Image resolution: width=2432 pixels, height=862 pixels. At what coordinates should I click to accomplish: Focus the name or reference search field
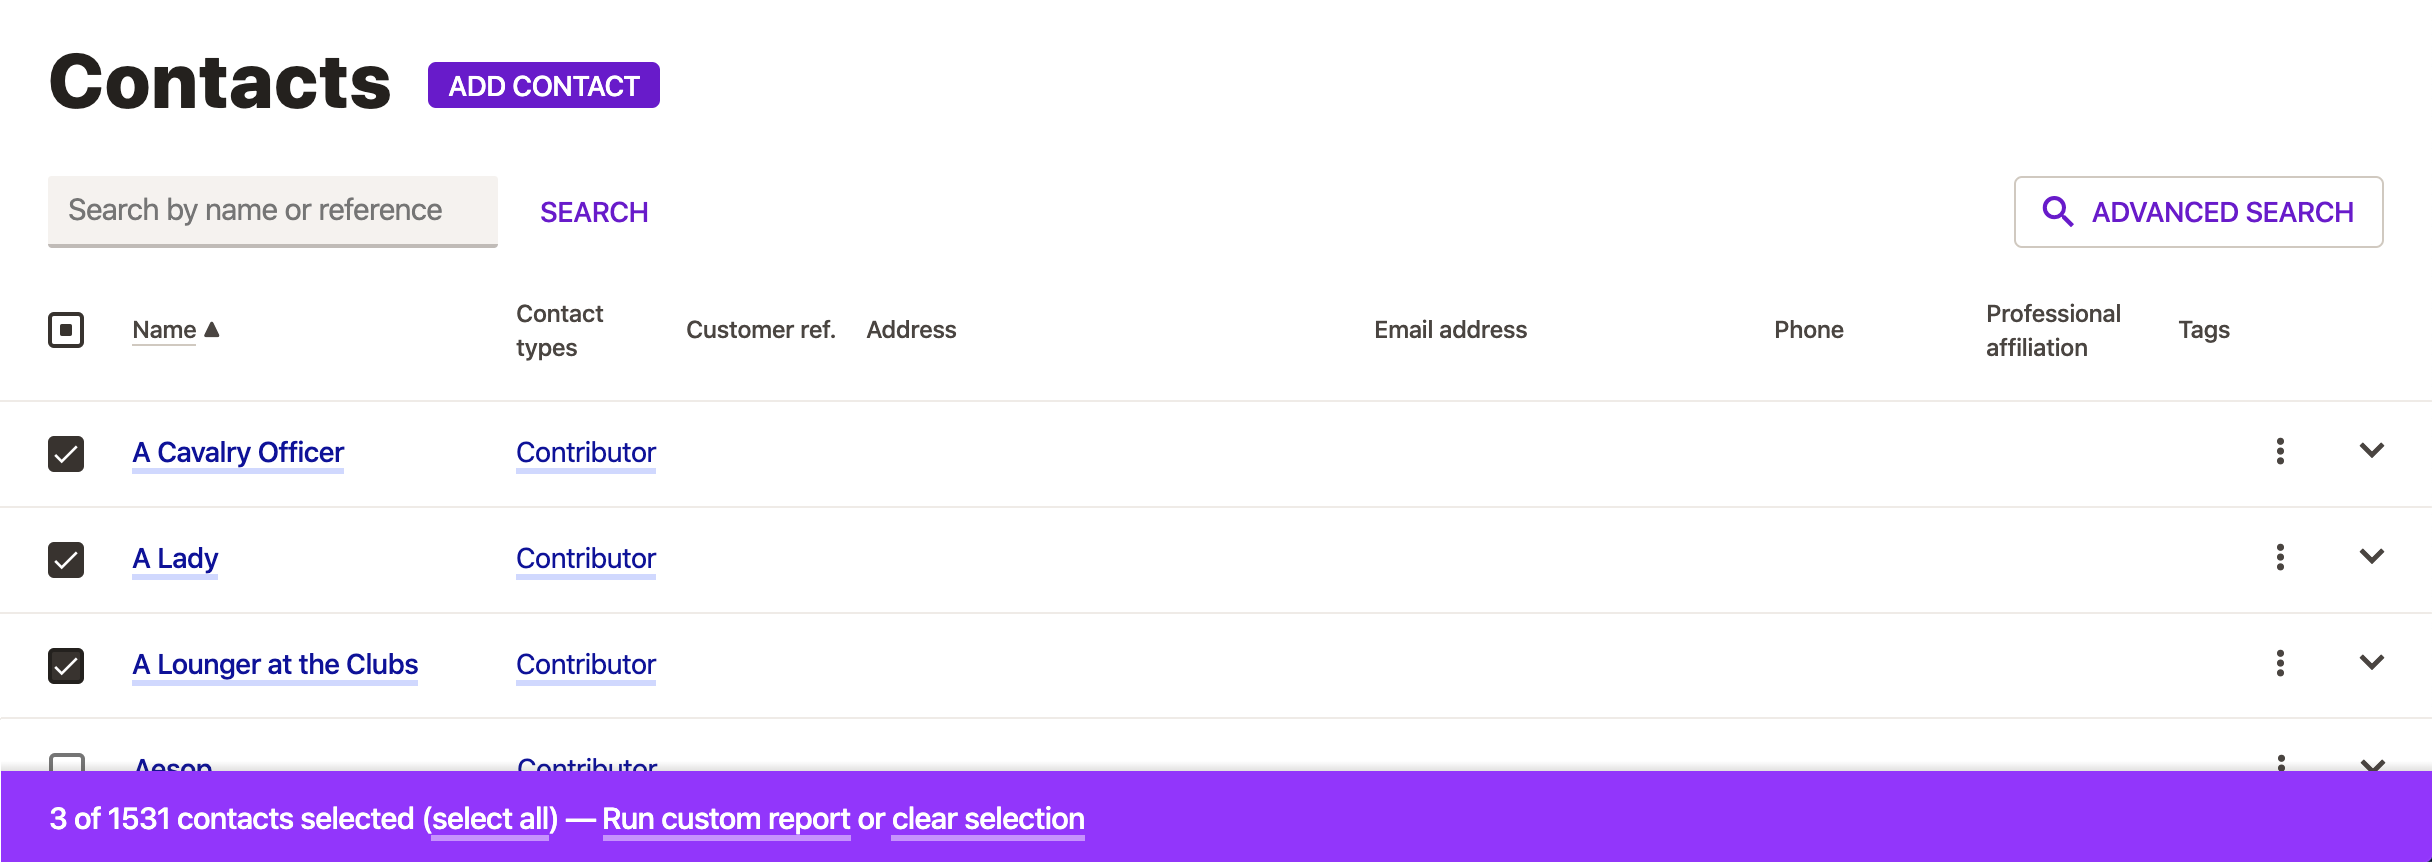(x=272, y=211)
